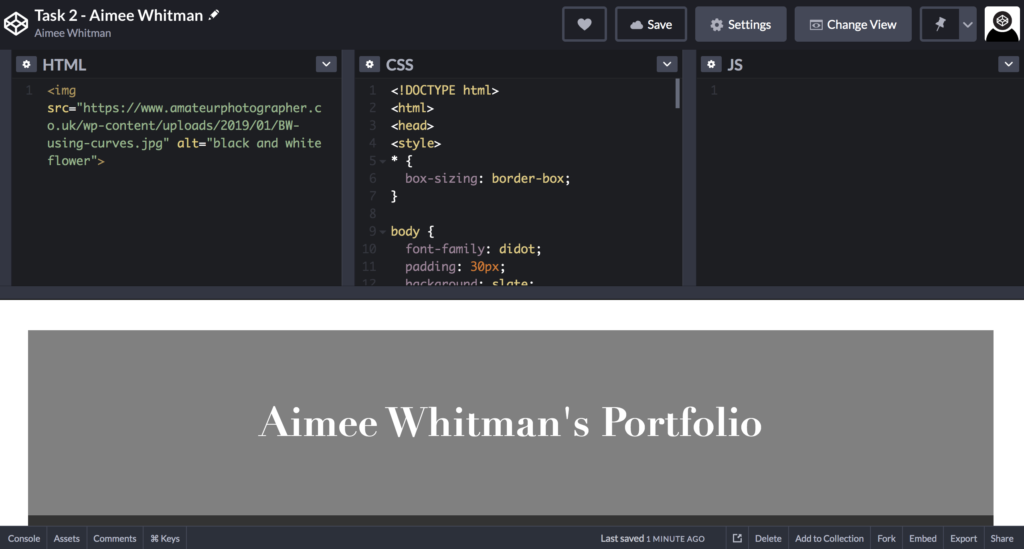This screenshot has width=1024, height=549.
Task: Click the Save button
Action: [x=650, y=24]
